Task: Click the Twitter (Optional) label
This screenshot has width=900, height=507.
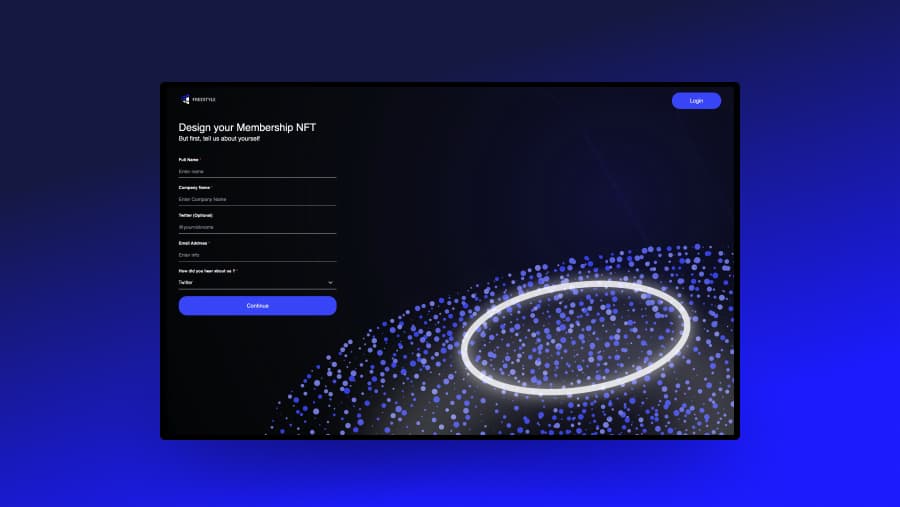Action: (195, 215)
